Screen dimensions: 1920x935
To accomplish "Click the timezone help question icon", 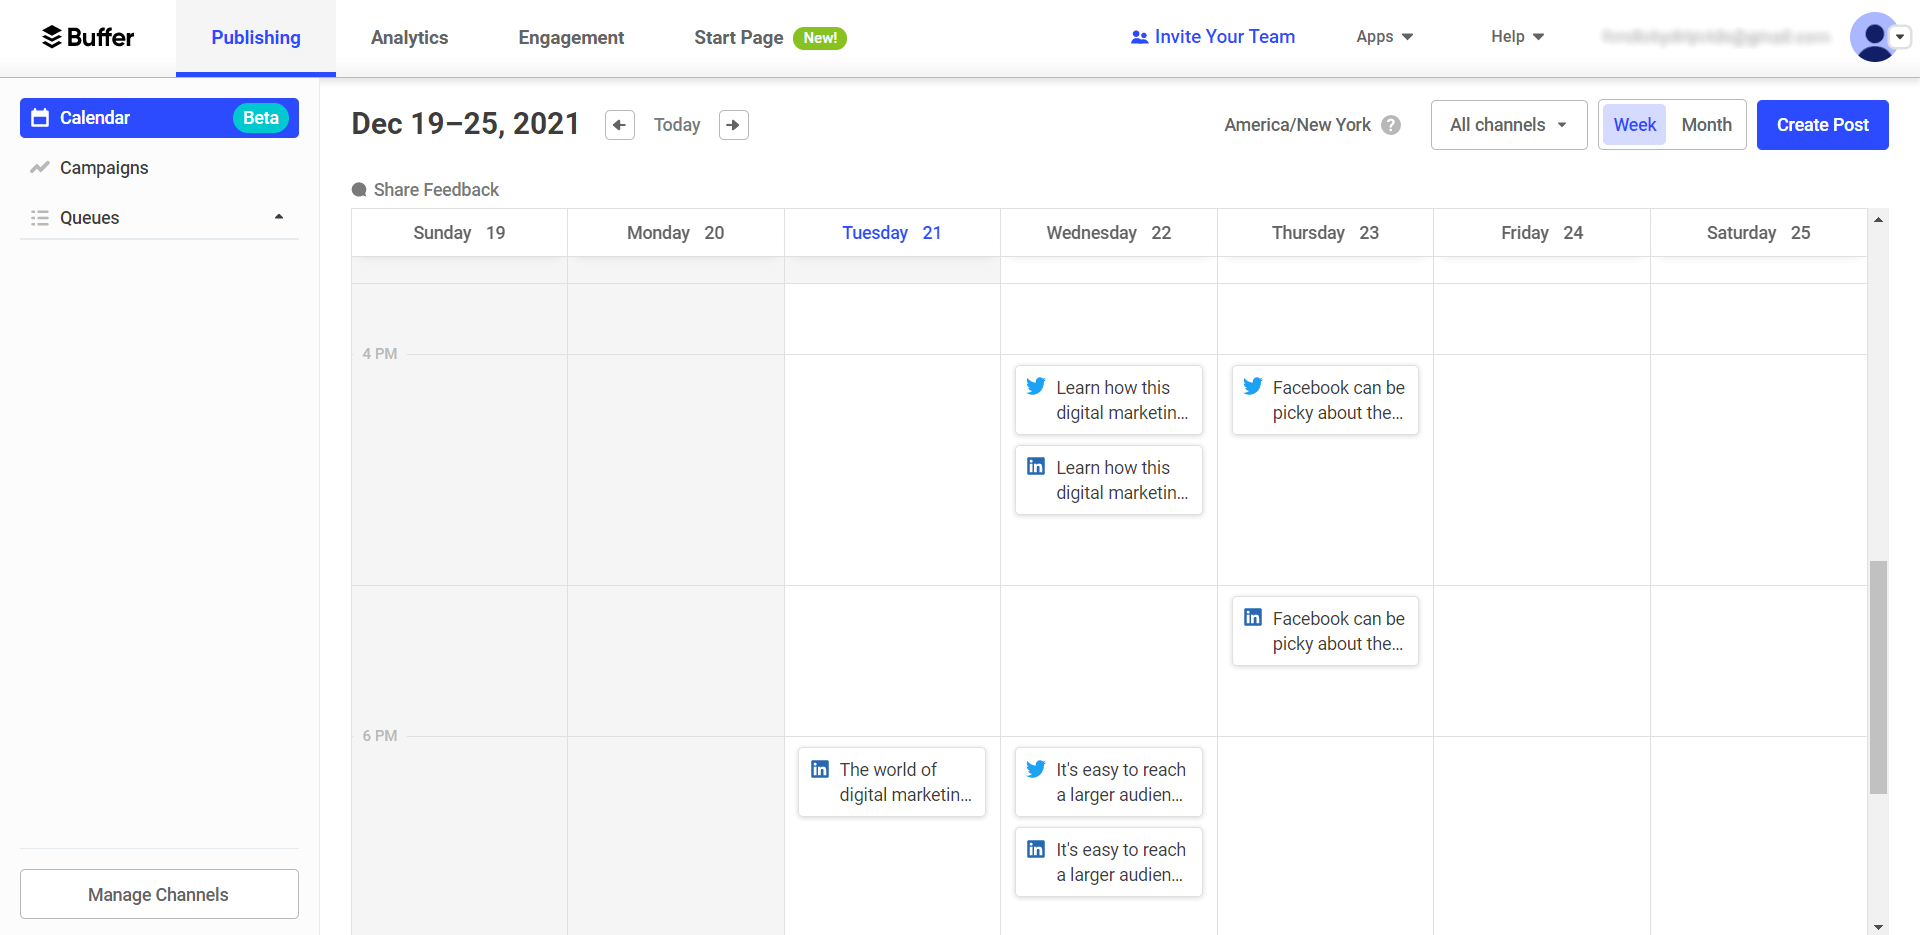I will click(x=1391, y=125).
